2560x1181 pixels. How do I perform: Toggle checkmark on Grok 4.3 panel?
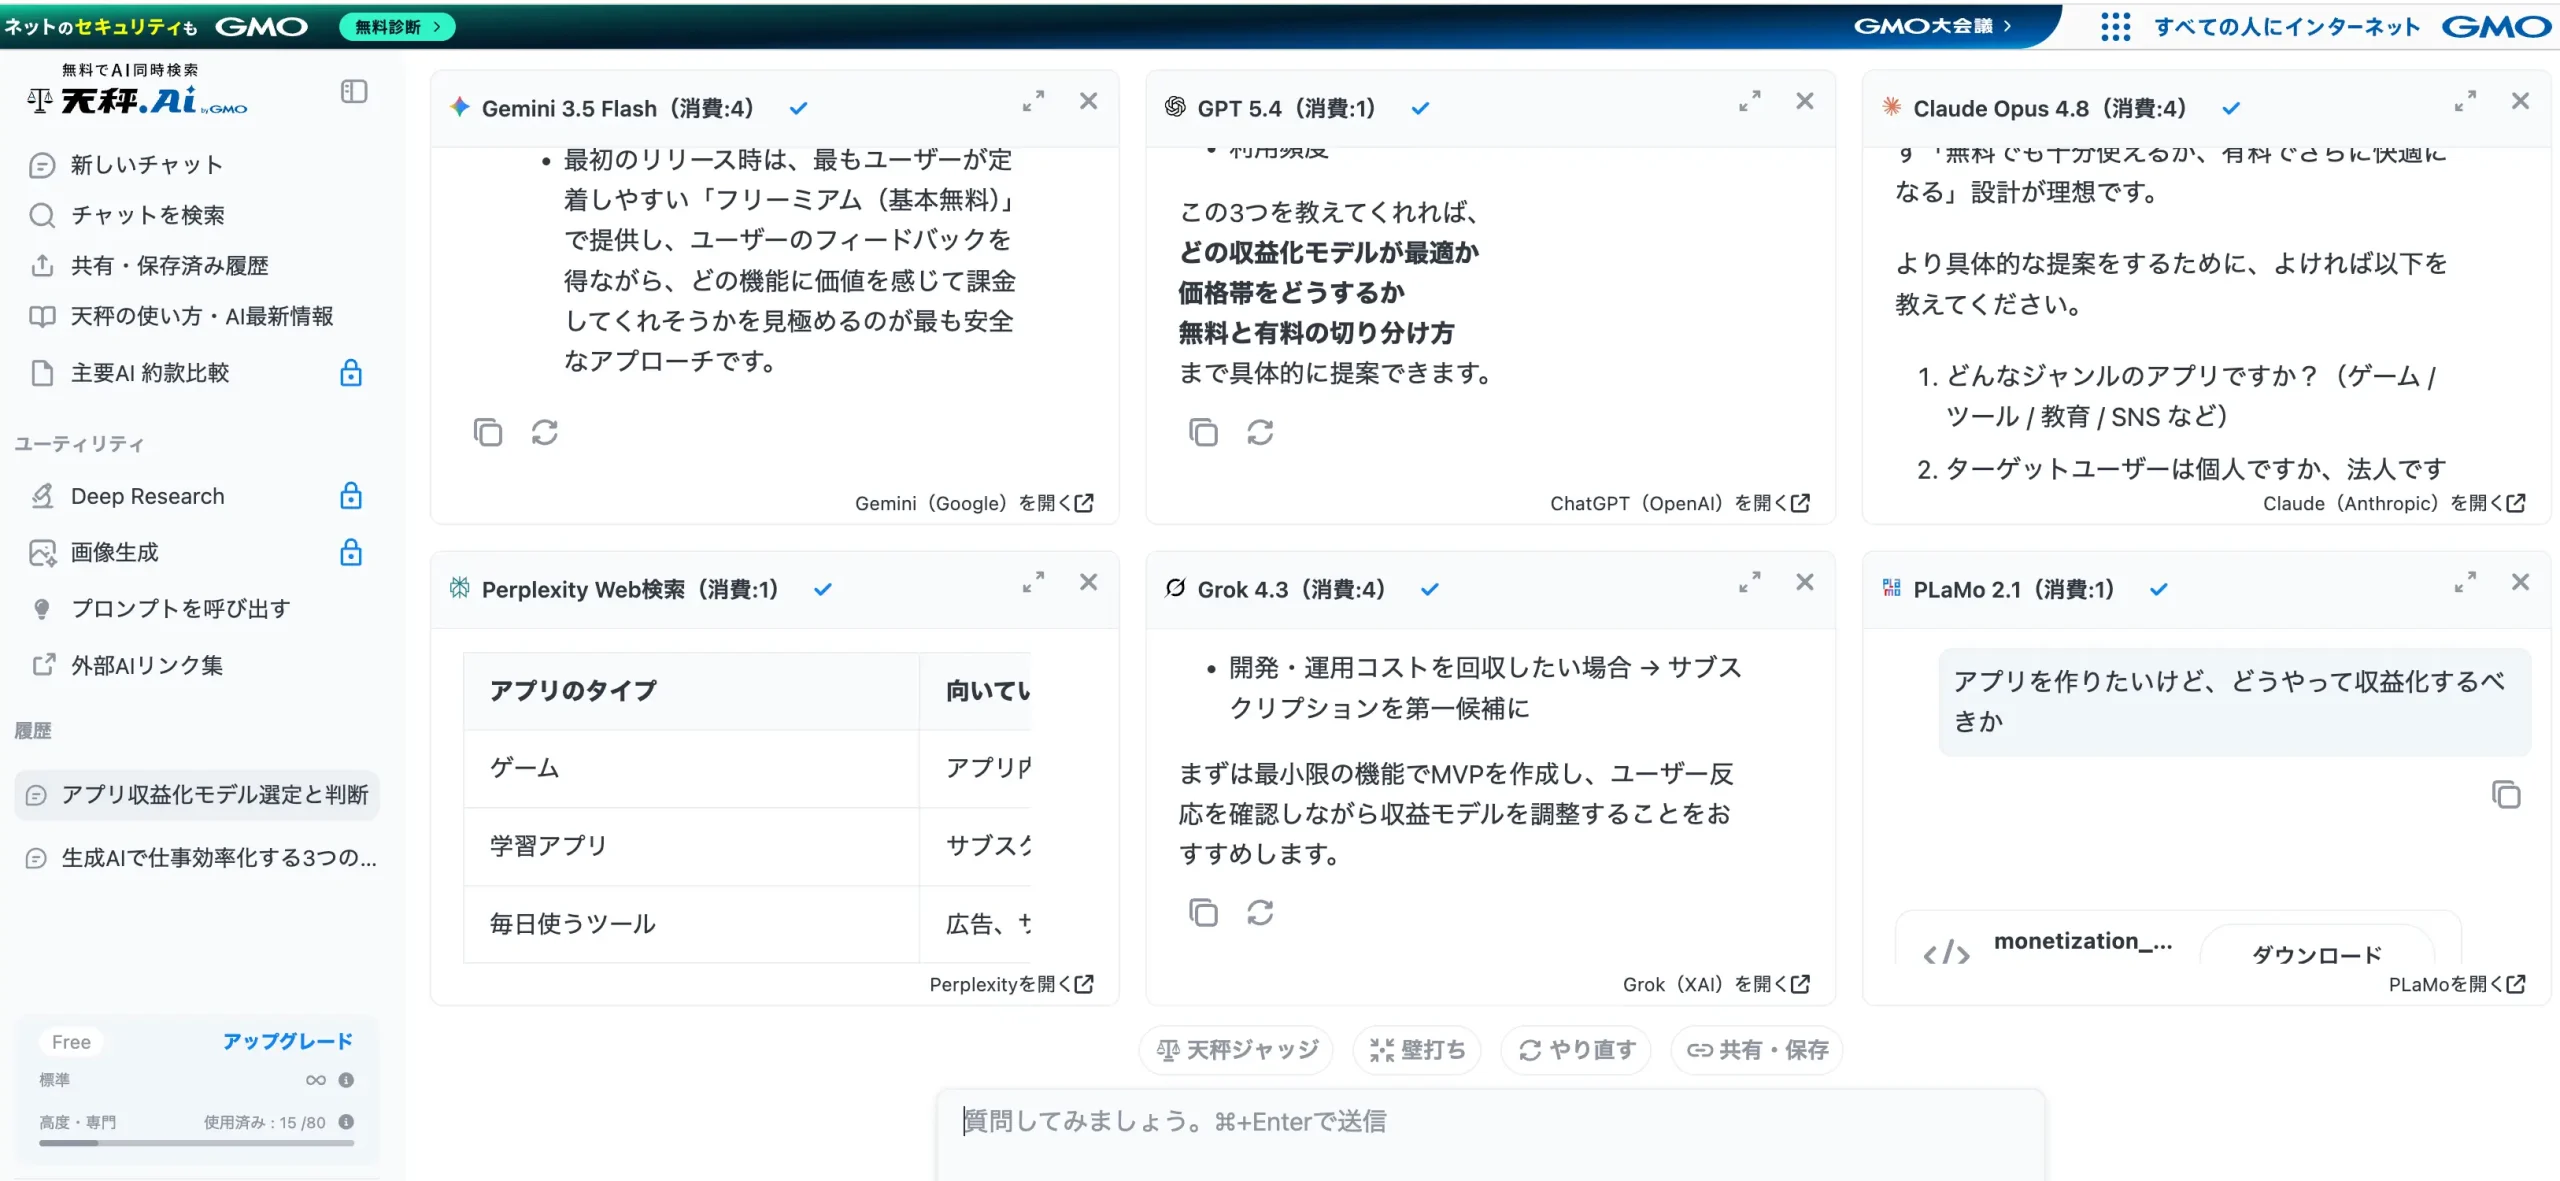pyautogui.click(x=1430, y=590)
